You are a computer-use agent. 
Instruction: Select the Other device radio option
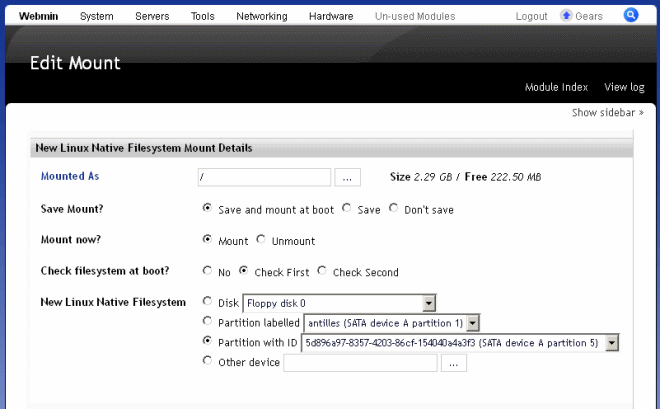click(x=208, y=362)
